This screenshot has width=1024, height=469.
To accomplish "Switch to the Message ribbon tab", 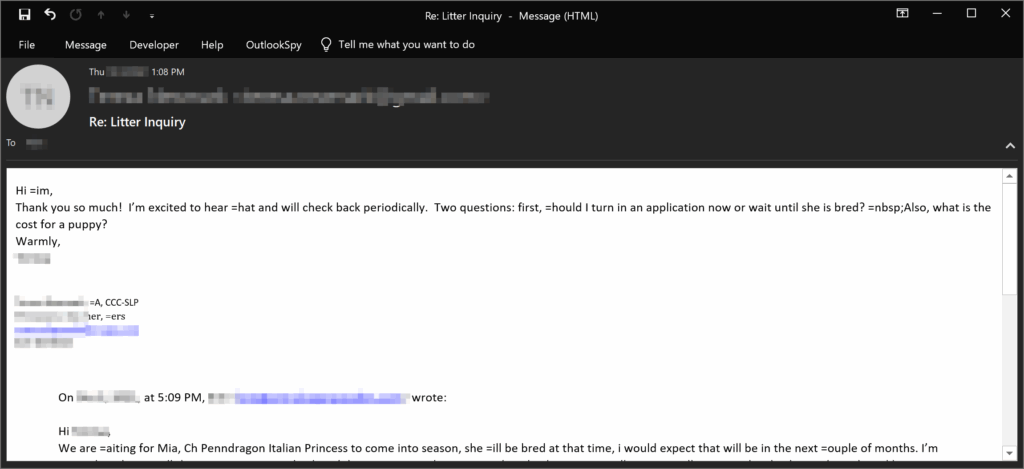I will (x=86, y=45).
